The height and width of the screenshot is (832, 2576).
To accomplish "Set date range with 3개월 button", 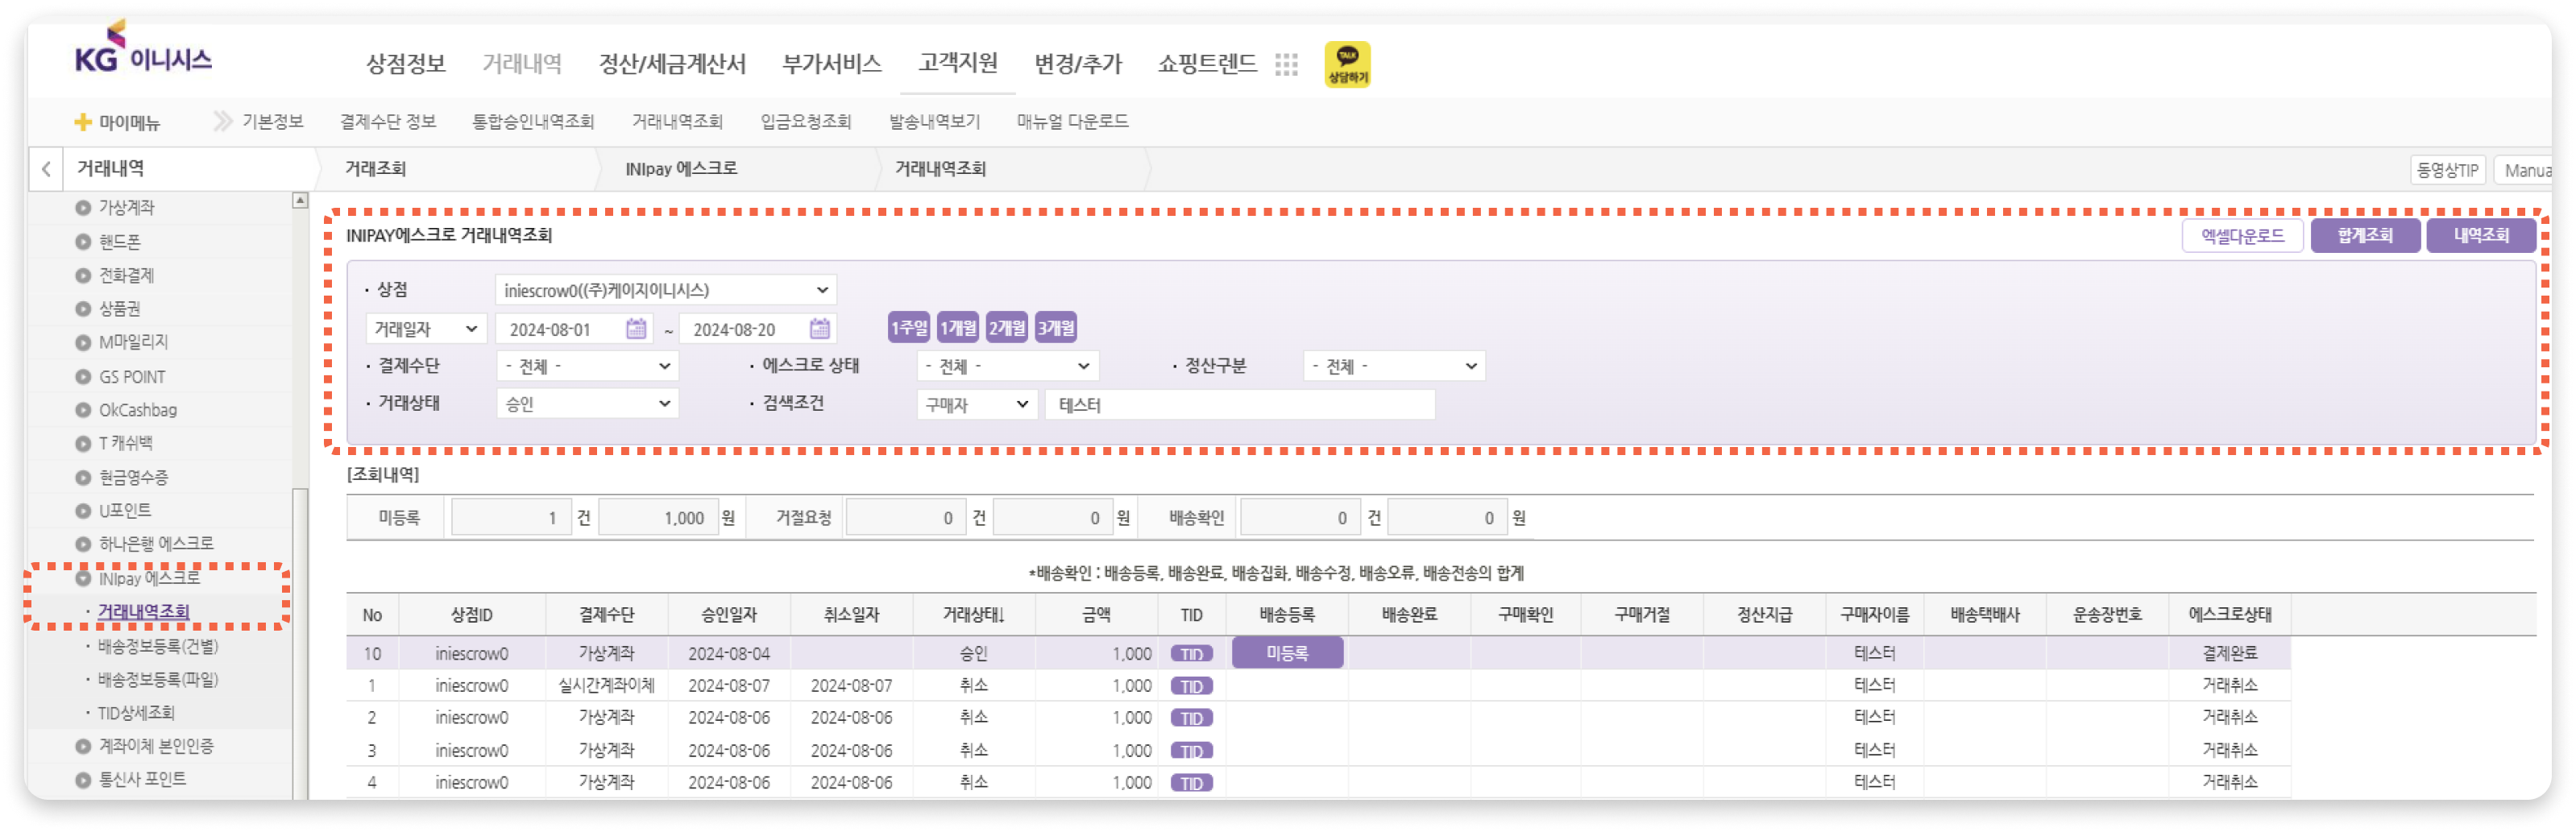I will tap(1055, 328).
